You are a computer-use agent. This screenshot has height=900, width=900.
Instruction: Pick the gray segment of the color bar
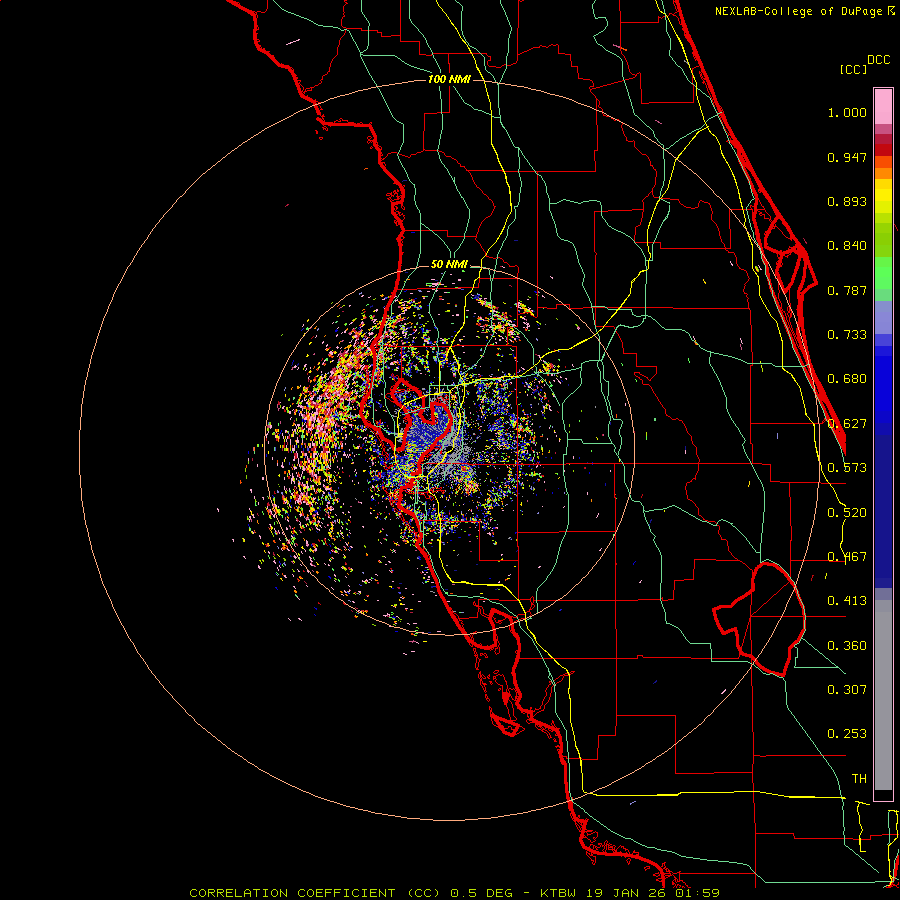[x=883, y=695]
